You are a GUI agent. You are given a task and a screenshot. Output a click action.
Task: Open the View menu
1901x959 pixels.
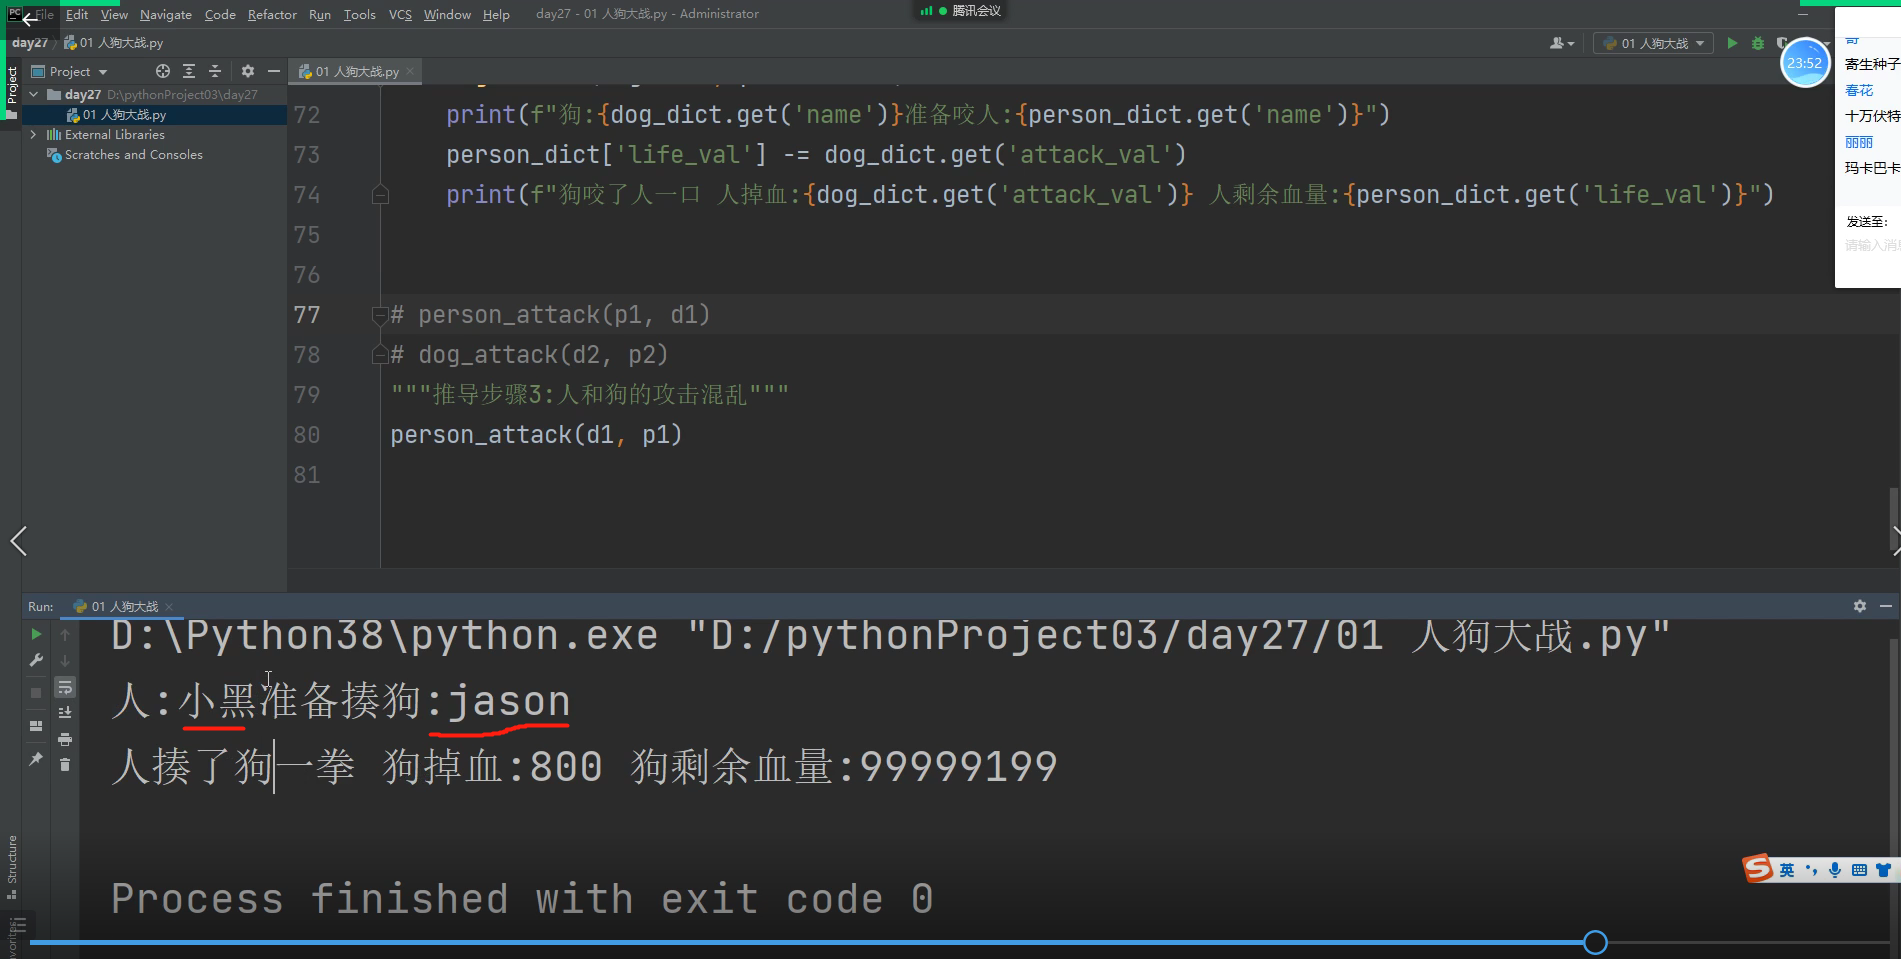click(114, 14)
